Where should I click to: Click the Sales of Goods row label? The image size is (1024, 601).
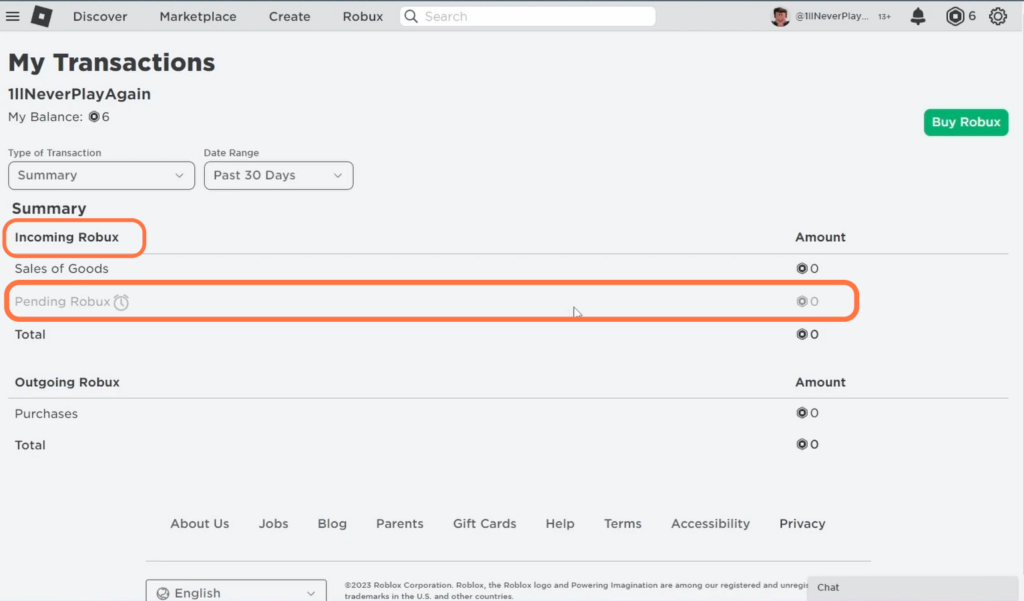click(61, 268)
